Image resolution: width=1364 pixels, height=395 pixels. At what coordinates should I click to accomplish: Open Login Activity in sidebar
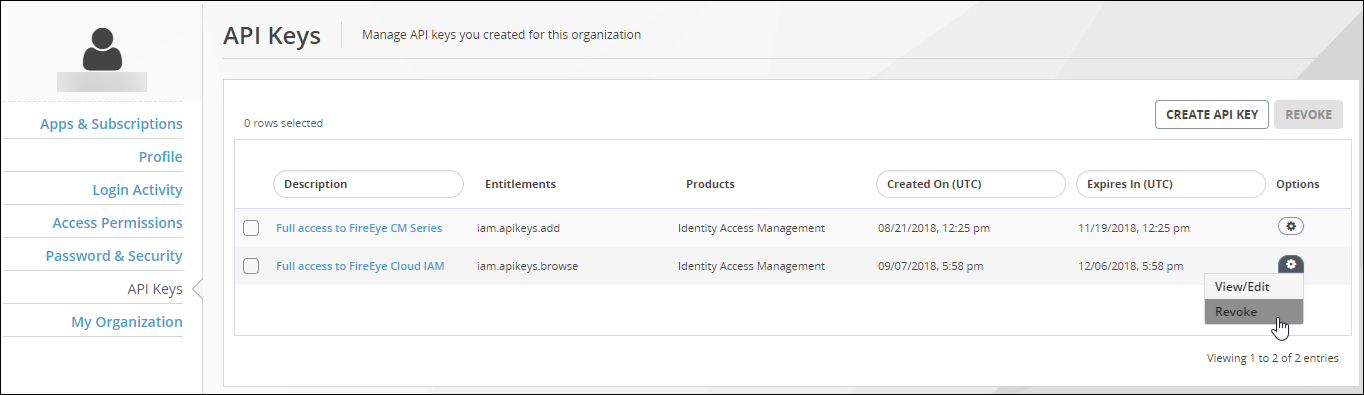coord(137,190)
